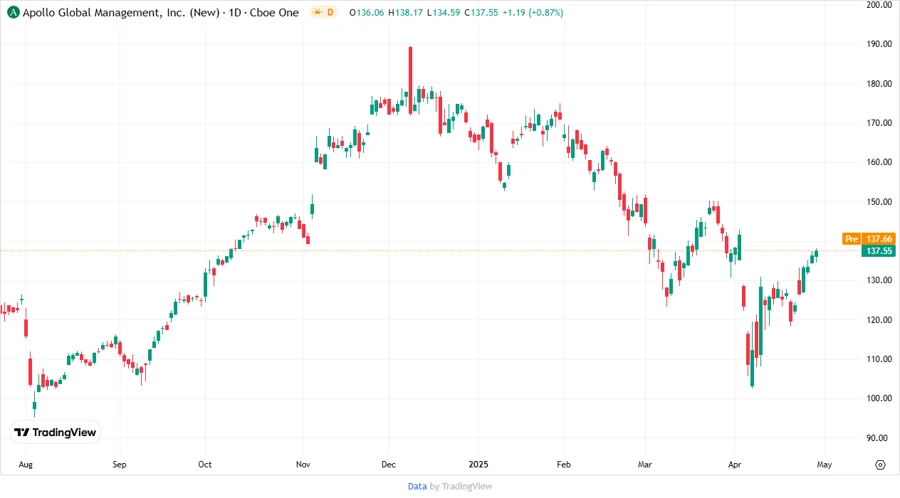The height and width of the screenshot is (498, 900).
Task: Click the Aug label on the time axis
Action: pyautogui.click(x=24, y=465)
